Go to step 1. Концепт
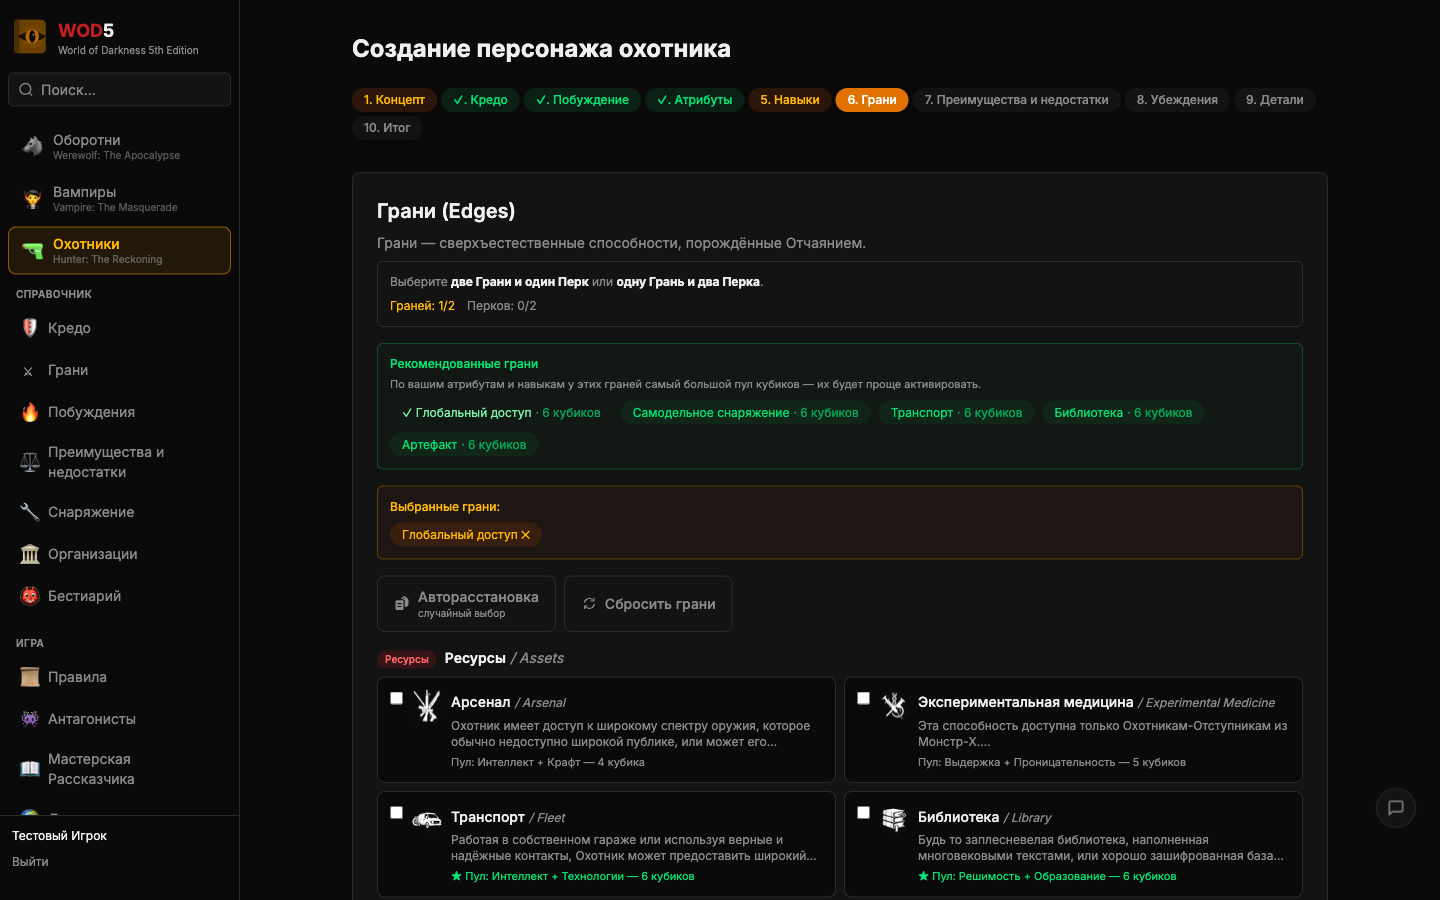This screenshot has width=1440, height=900. click(x=394, y=100)
